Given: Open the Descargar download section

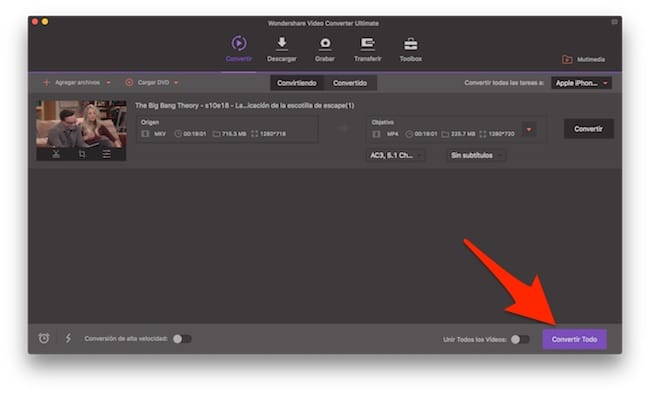Looking at the screenshot, I should pos(281,49).
